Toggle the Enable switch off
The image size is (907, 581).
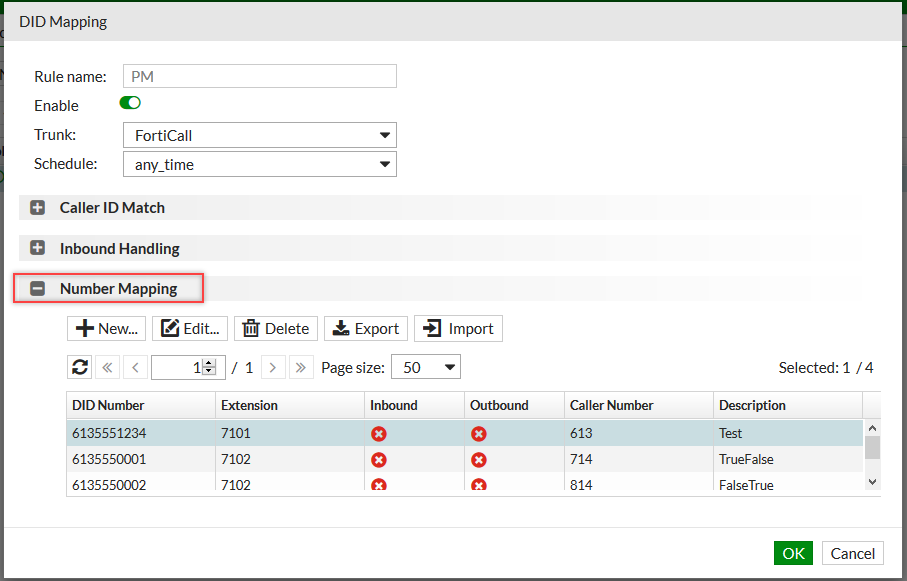(130, 103)
